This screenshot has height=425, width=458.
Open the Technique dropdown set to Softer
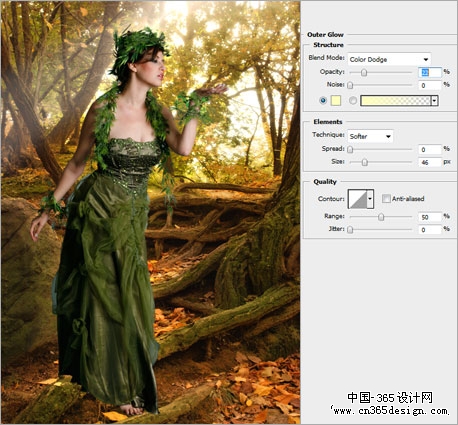[x=370, y=136]
